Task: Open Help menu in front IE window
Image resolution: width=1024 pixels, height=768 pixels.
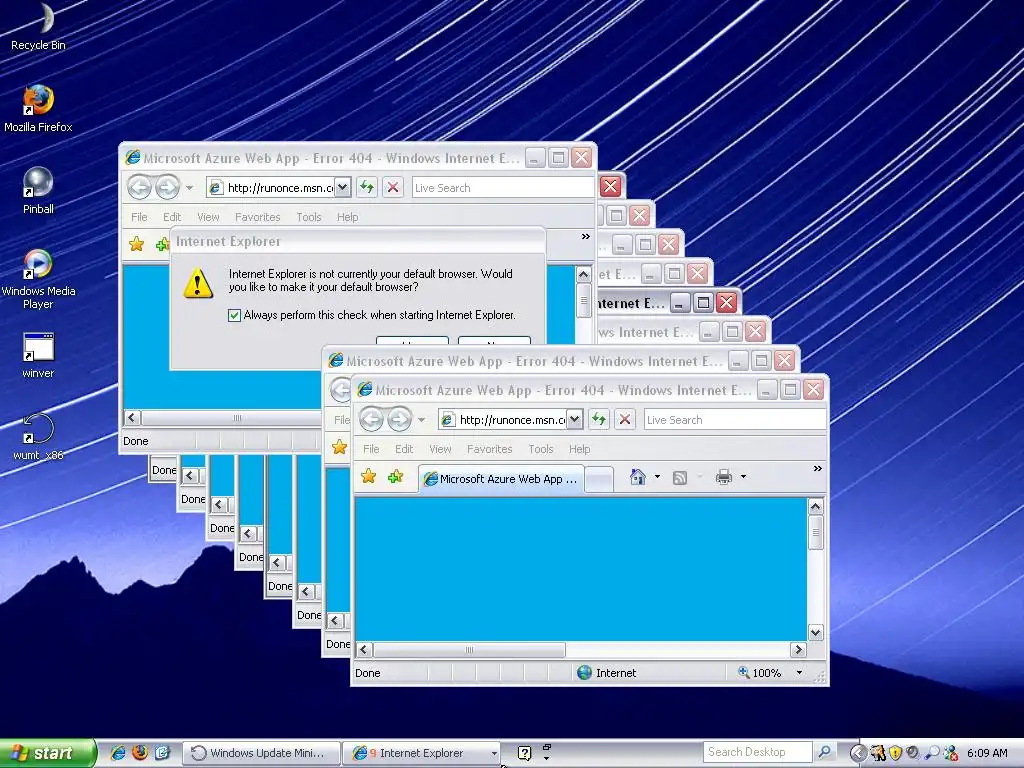Action: (x=579, y=449)
